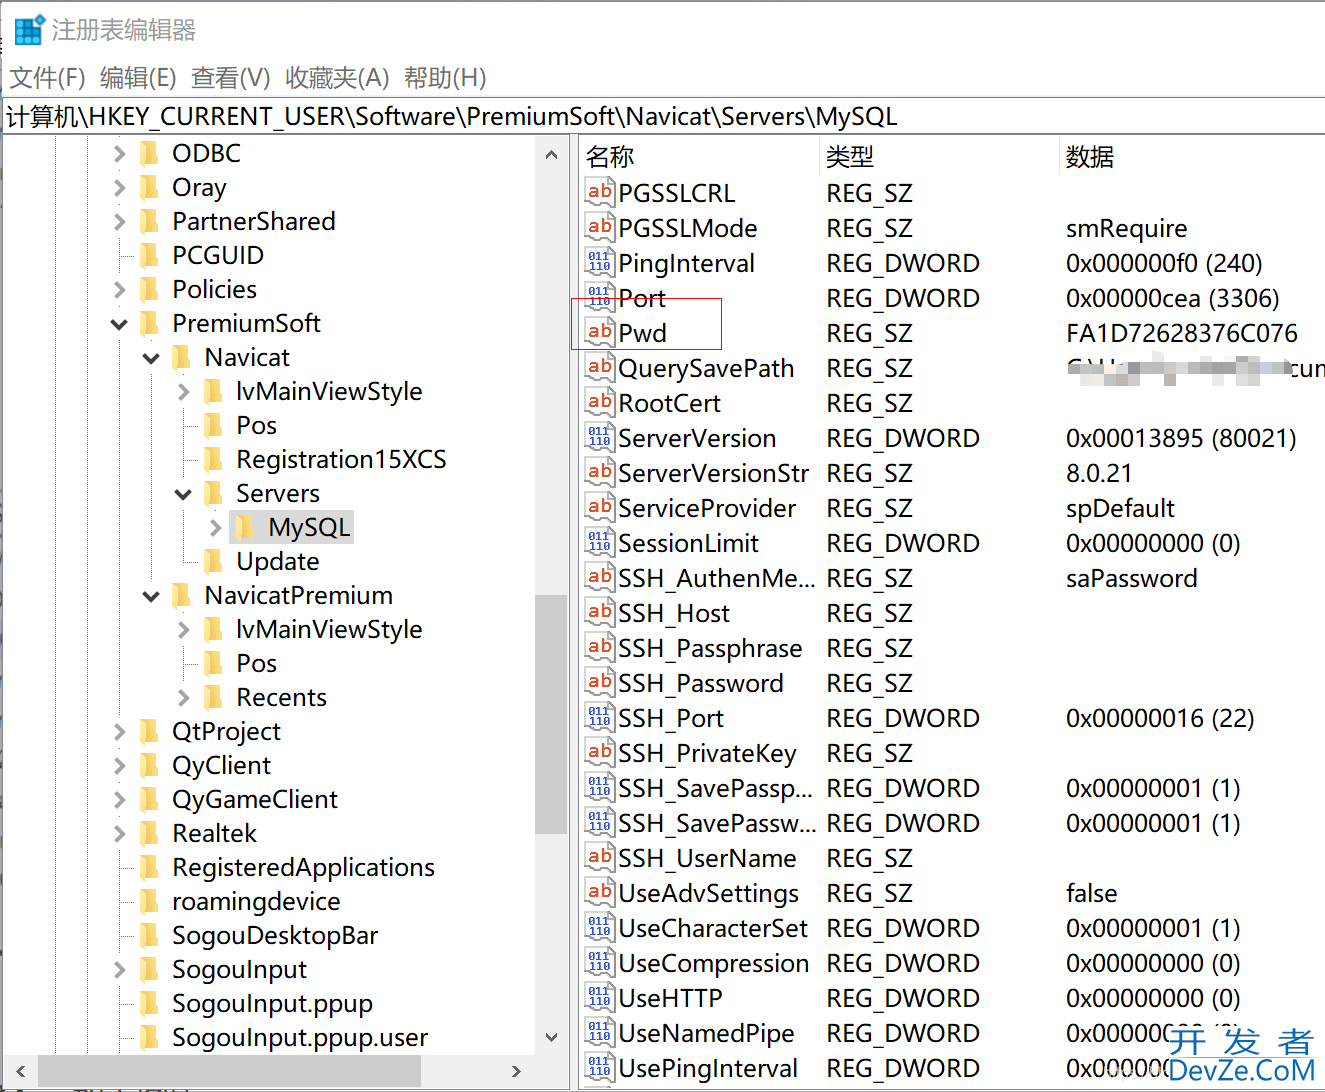The height and width of the screenshot is (1092, 1325).
Task: Select the Port value name
Action: coord(642,298)
